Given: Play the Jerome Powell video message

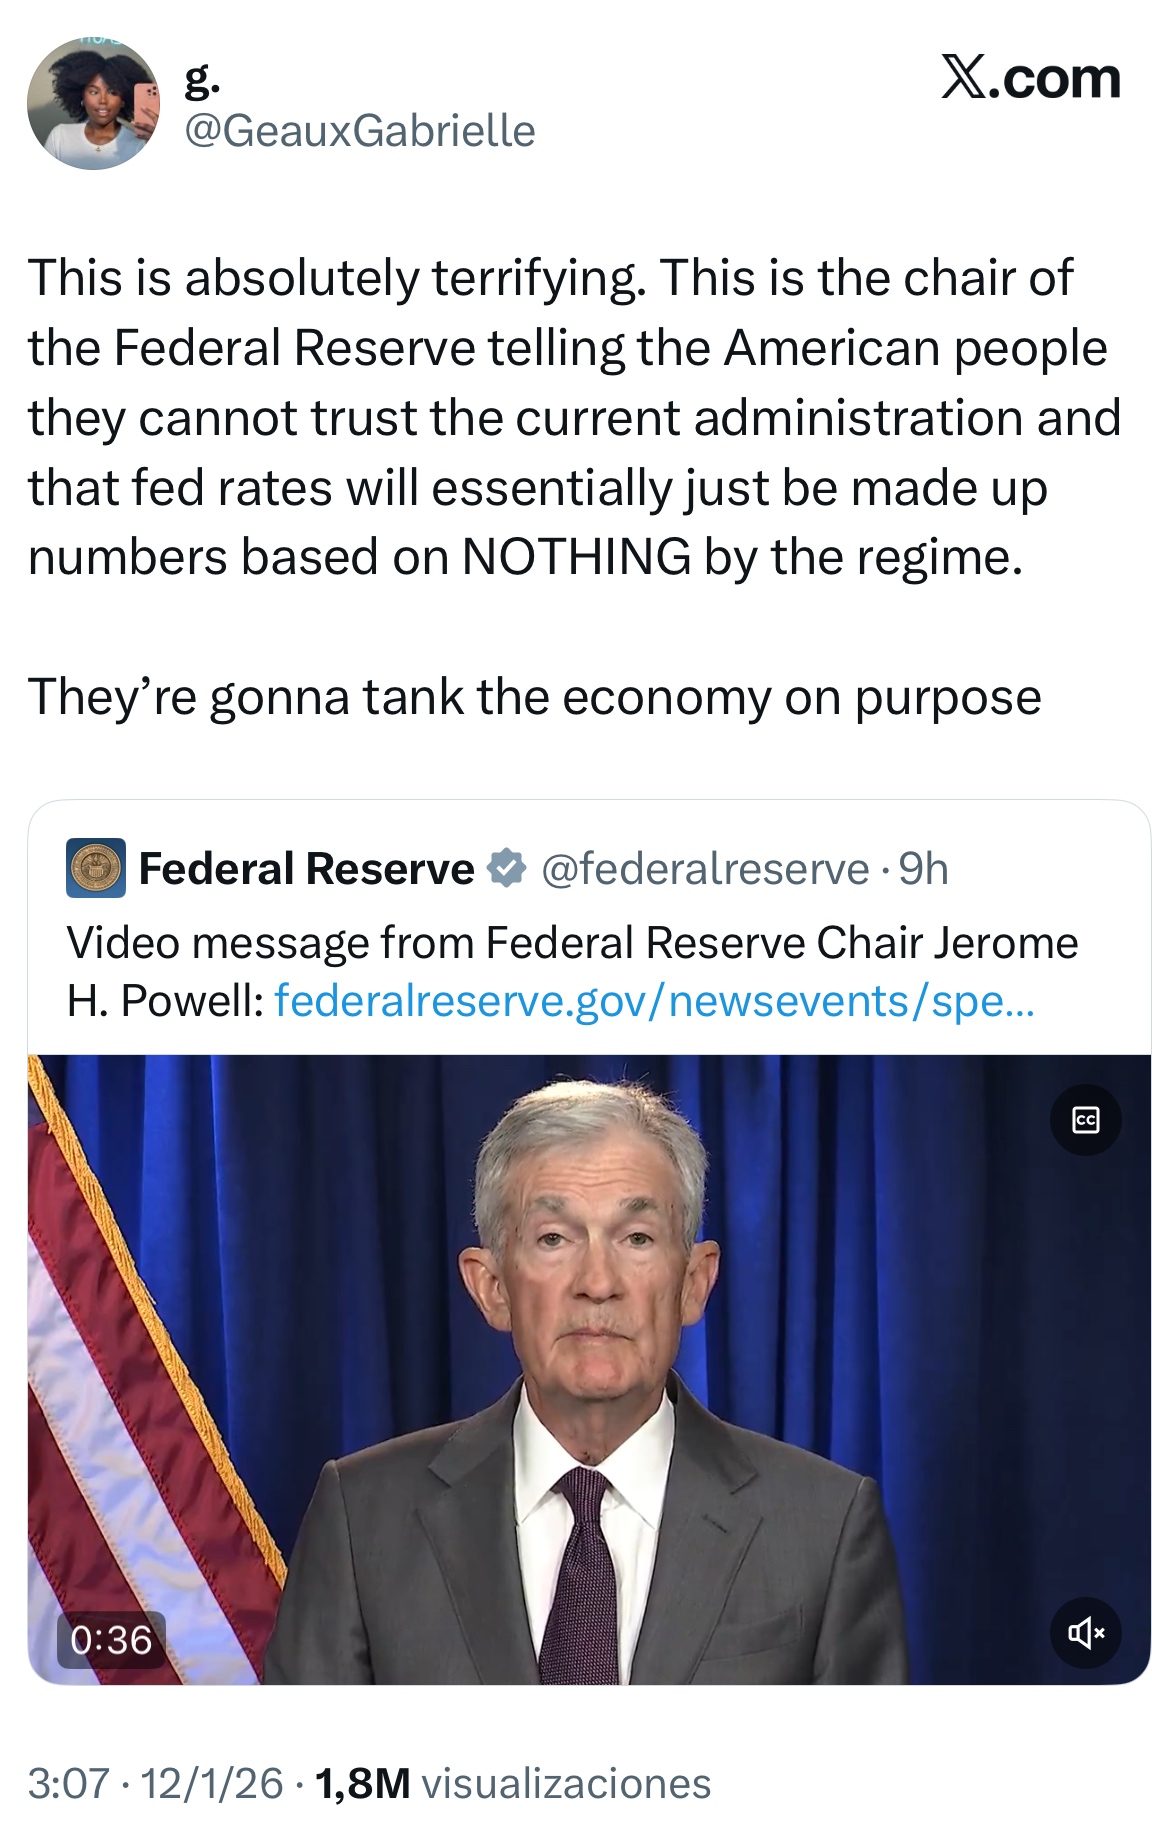Looking at the screenshot, I should (x=589, y=1370).
